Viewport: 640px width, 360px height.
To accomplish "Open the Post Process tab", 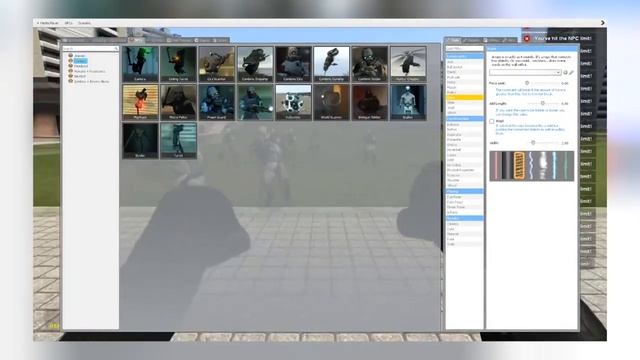I will pos(179,40).
